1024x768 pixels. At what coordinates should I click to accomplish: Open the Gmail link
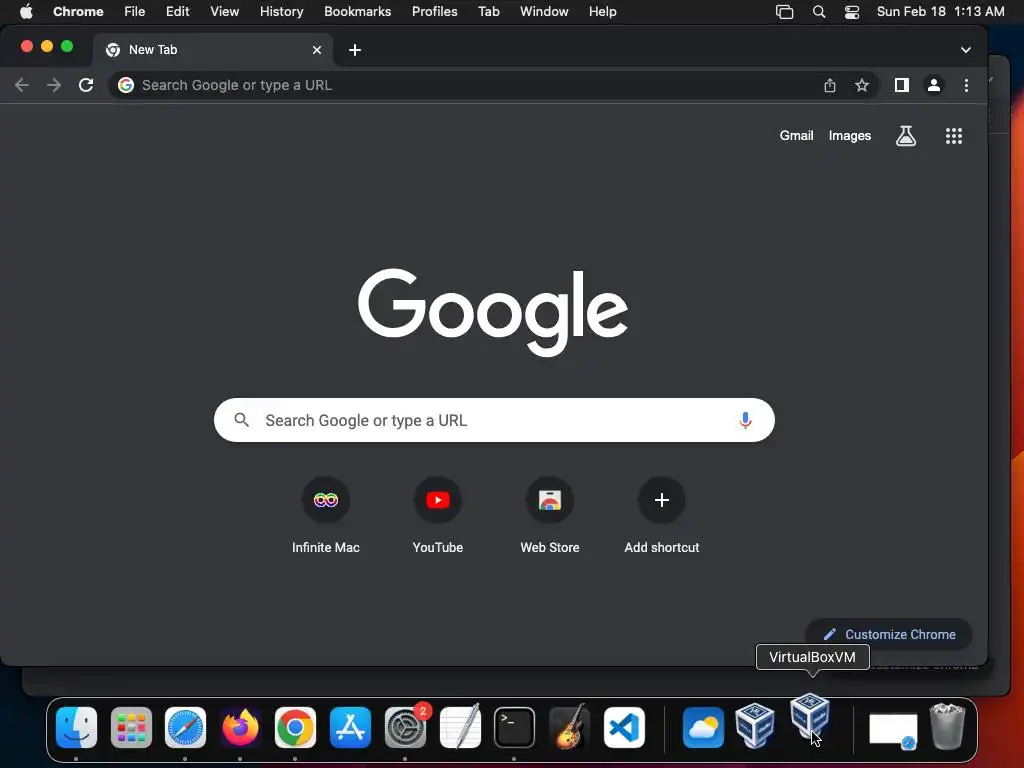[x=796, y=136]
